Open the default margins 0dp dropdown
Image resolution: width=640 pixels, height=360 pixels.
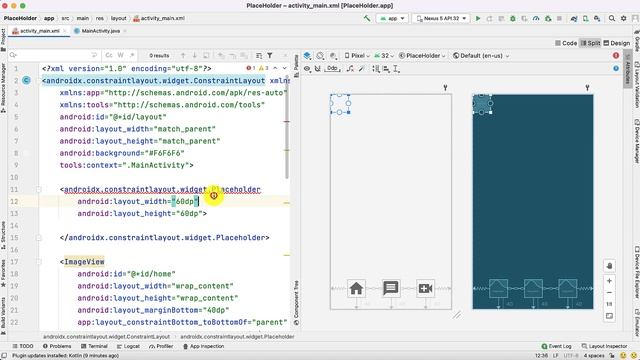click(x=332, y=69)
